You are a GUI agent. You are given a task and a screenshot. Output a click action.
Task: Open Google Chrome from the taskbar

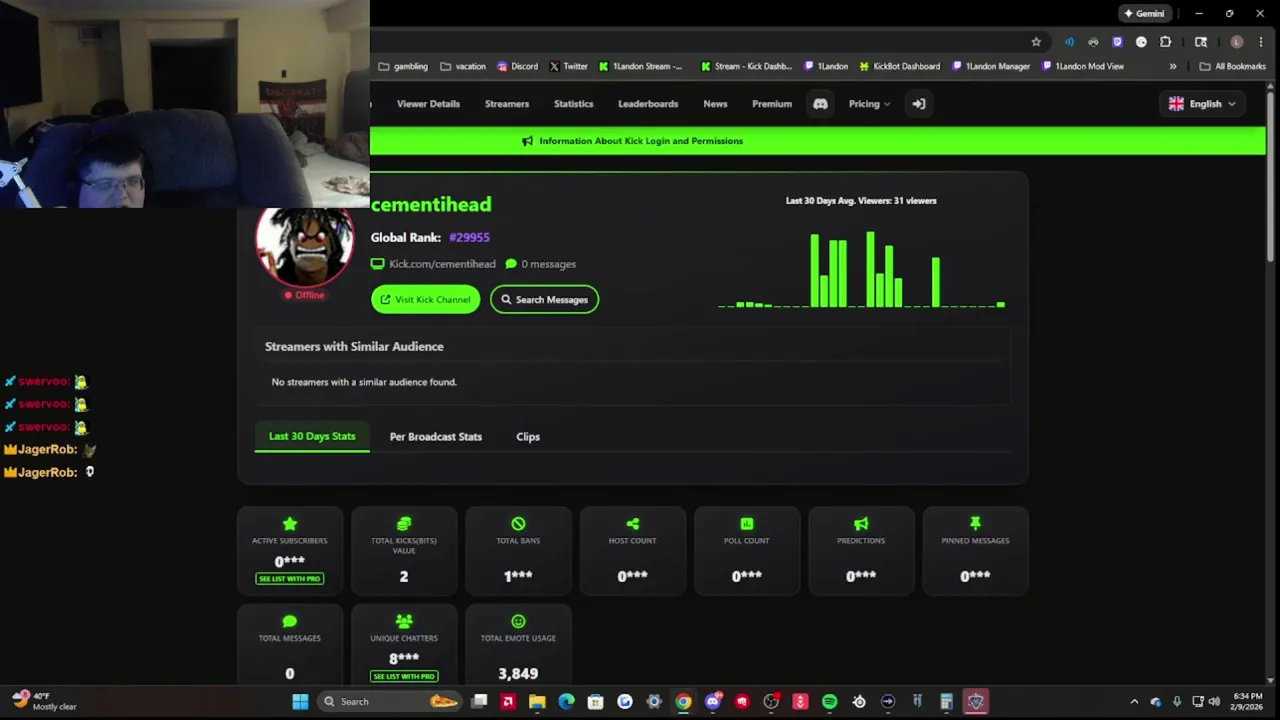[683, 702]
